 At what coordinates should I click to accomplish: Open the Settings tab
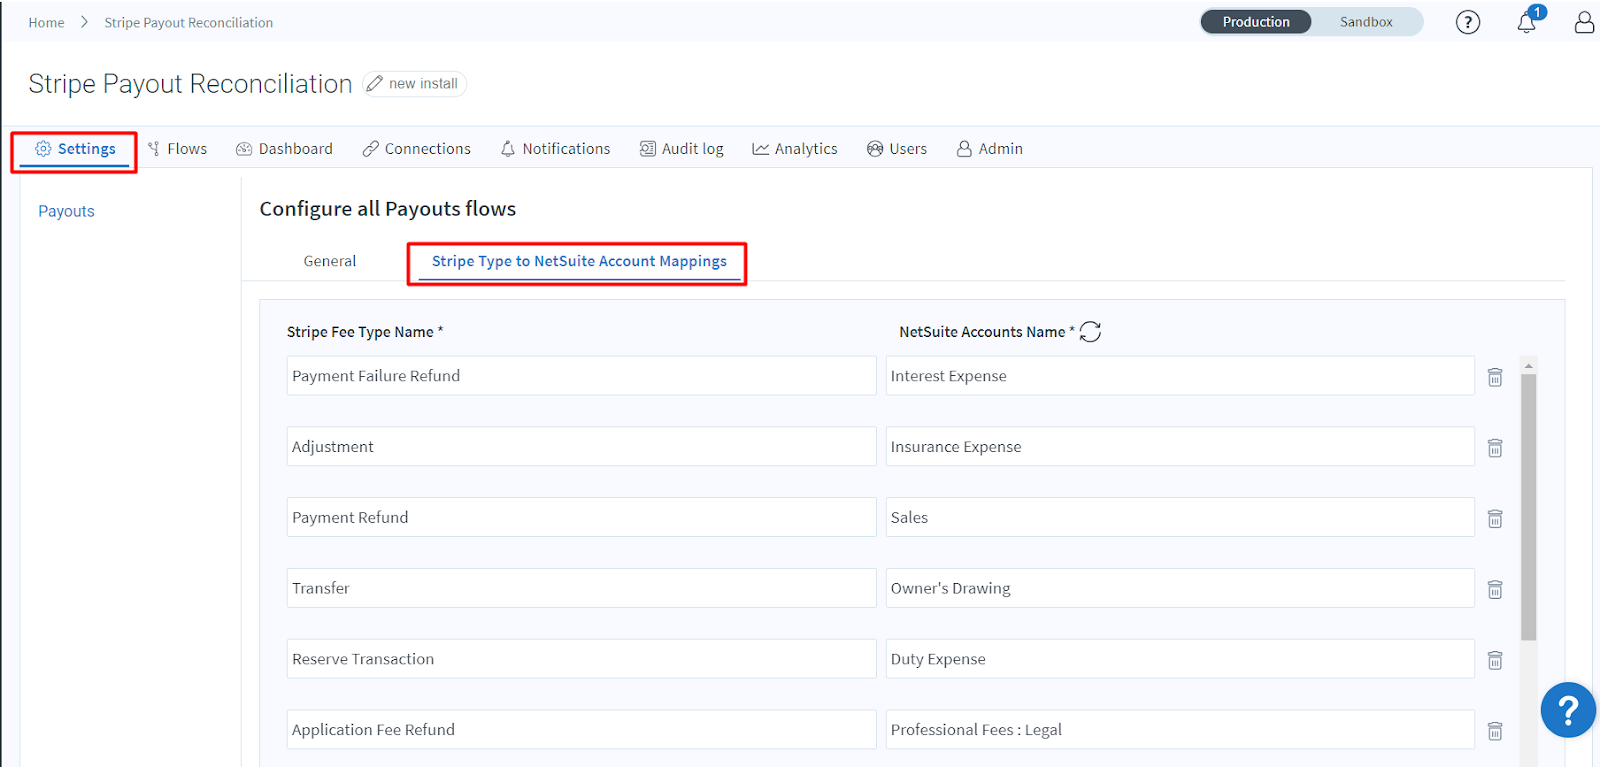75,149
